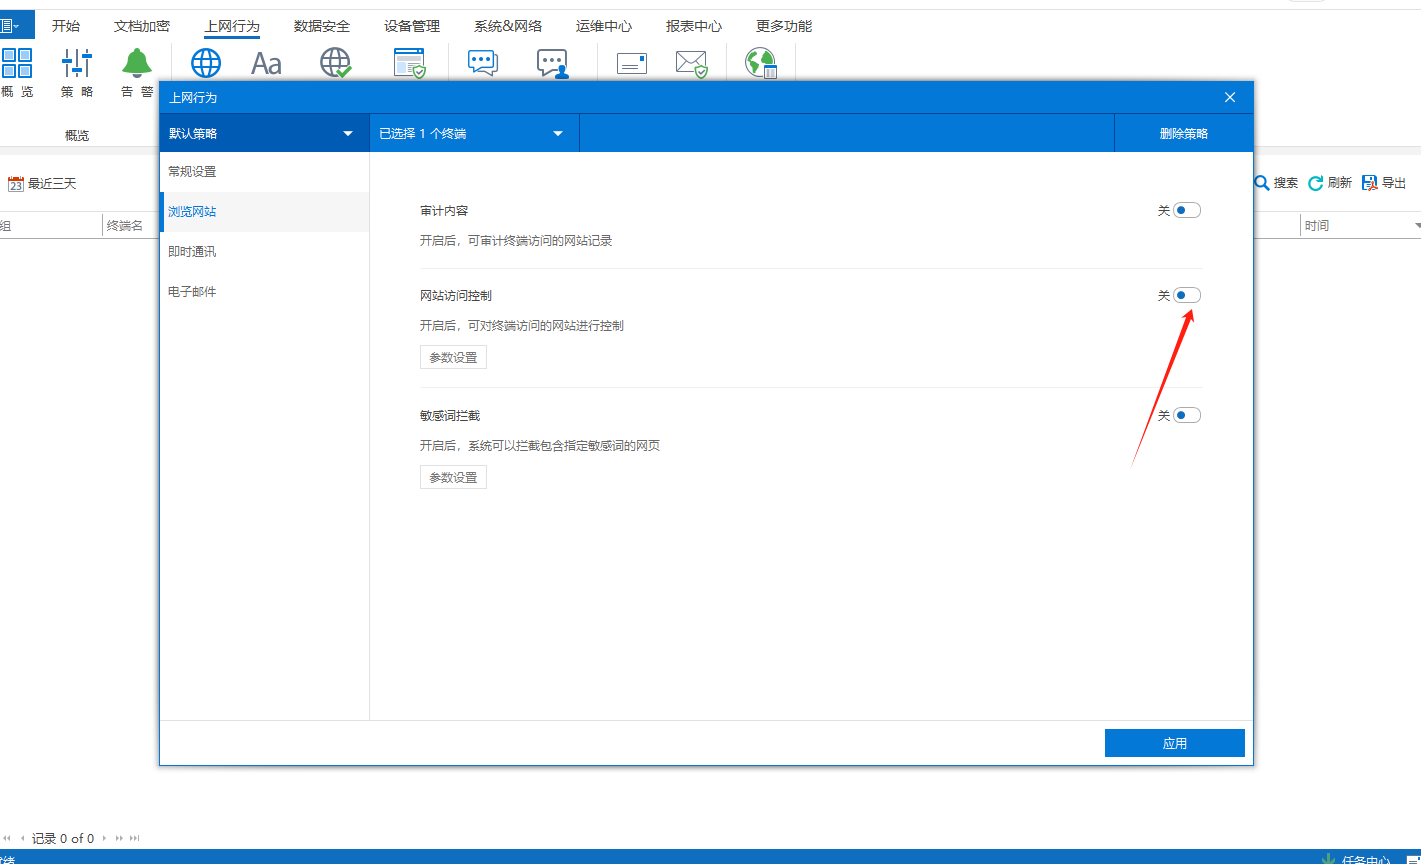The image size is (1421, 864).
Task: Click the 策略 (Policy) sliders icon
Action: (77, 64)
